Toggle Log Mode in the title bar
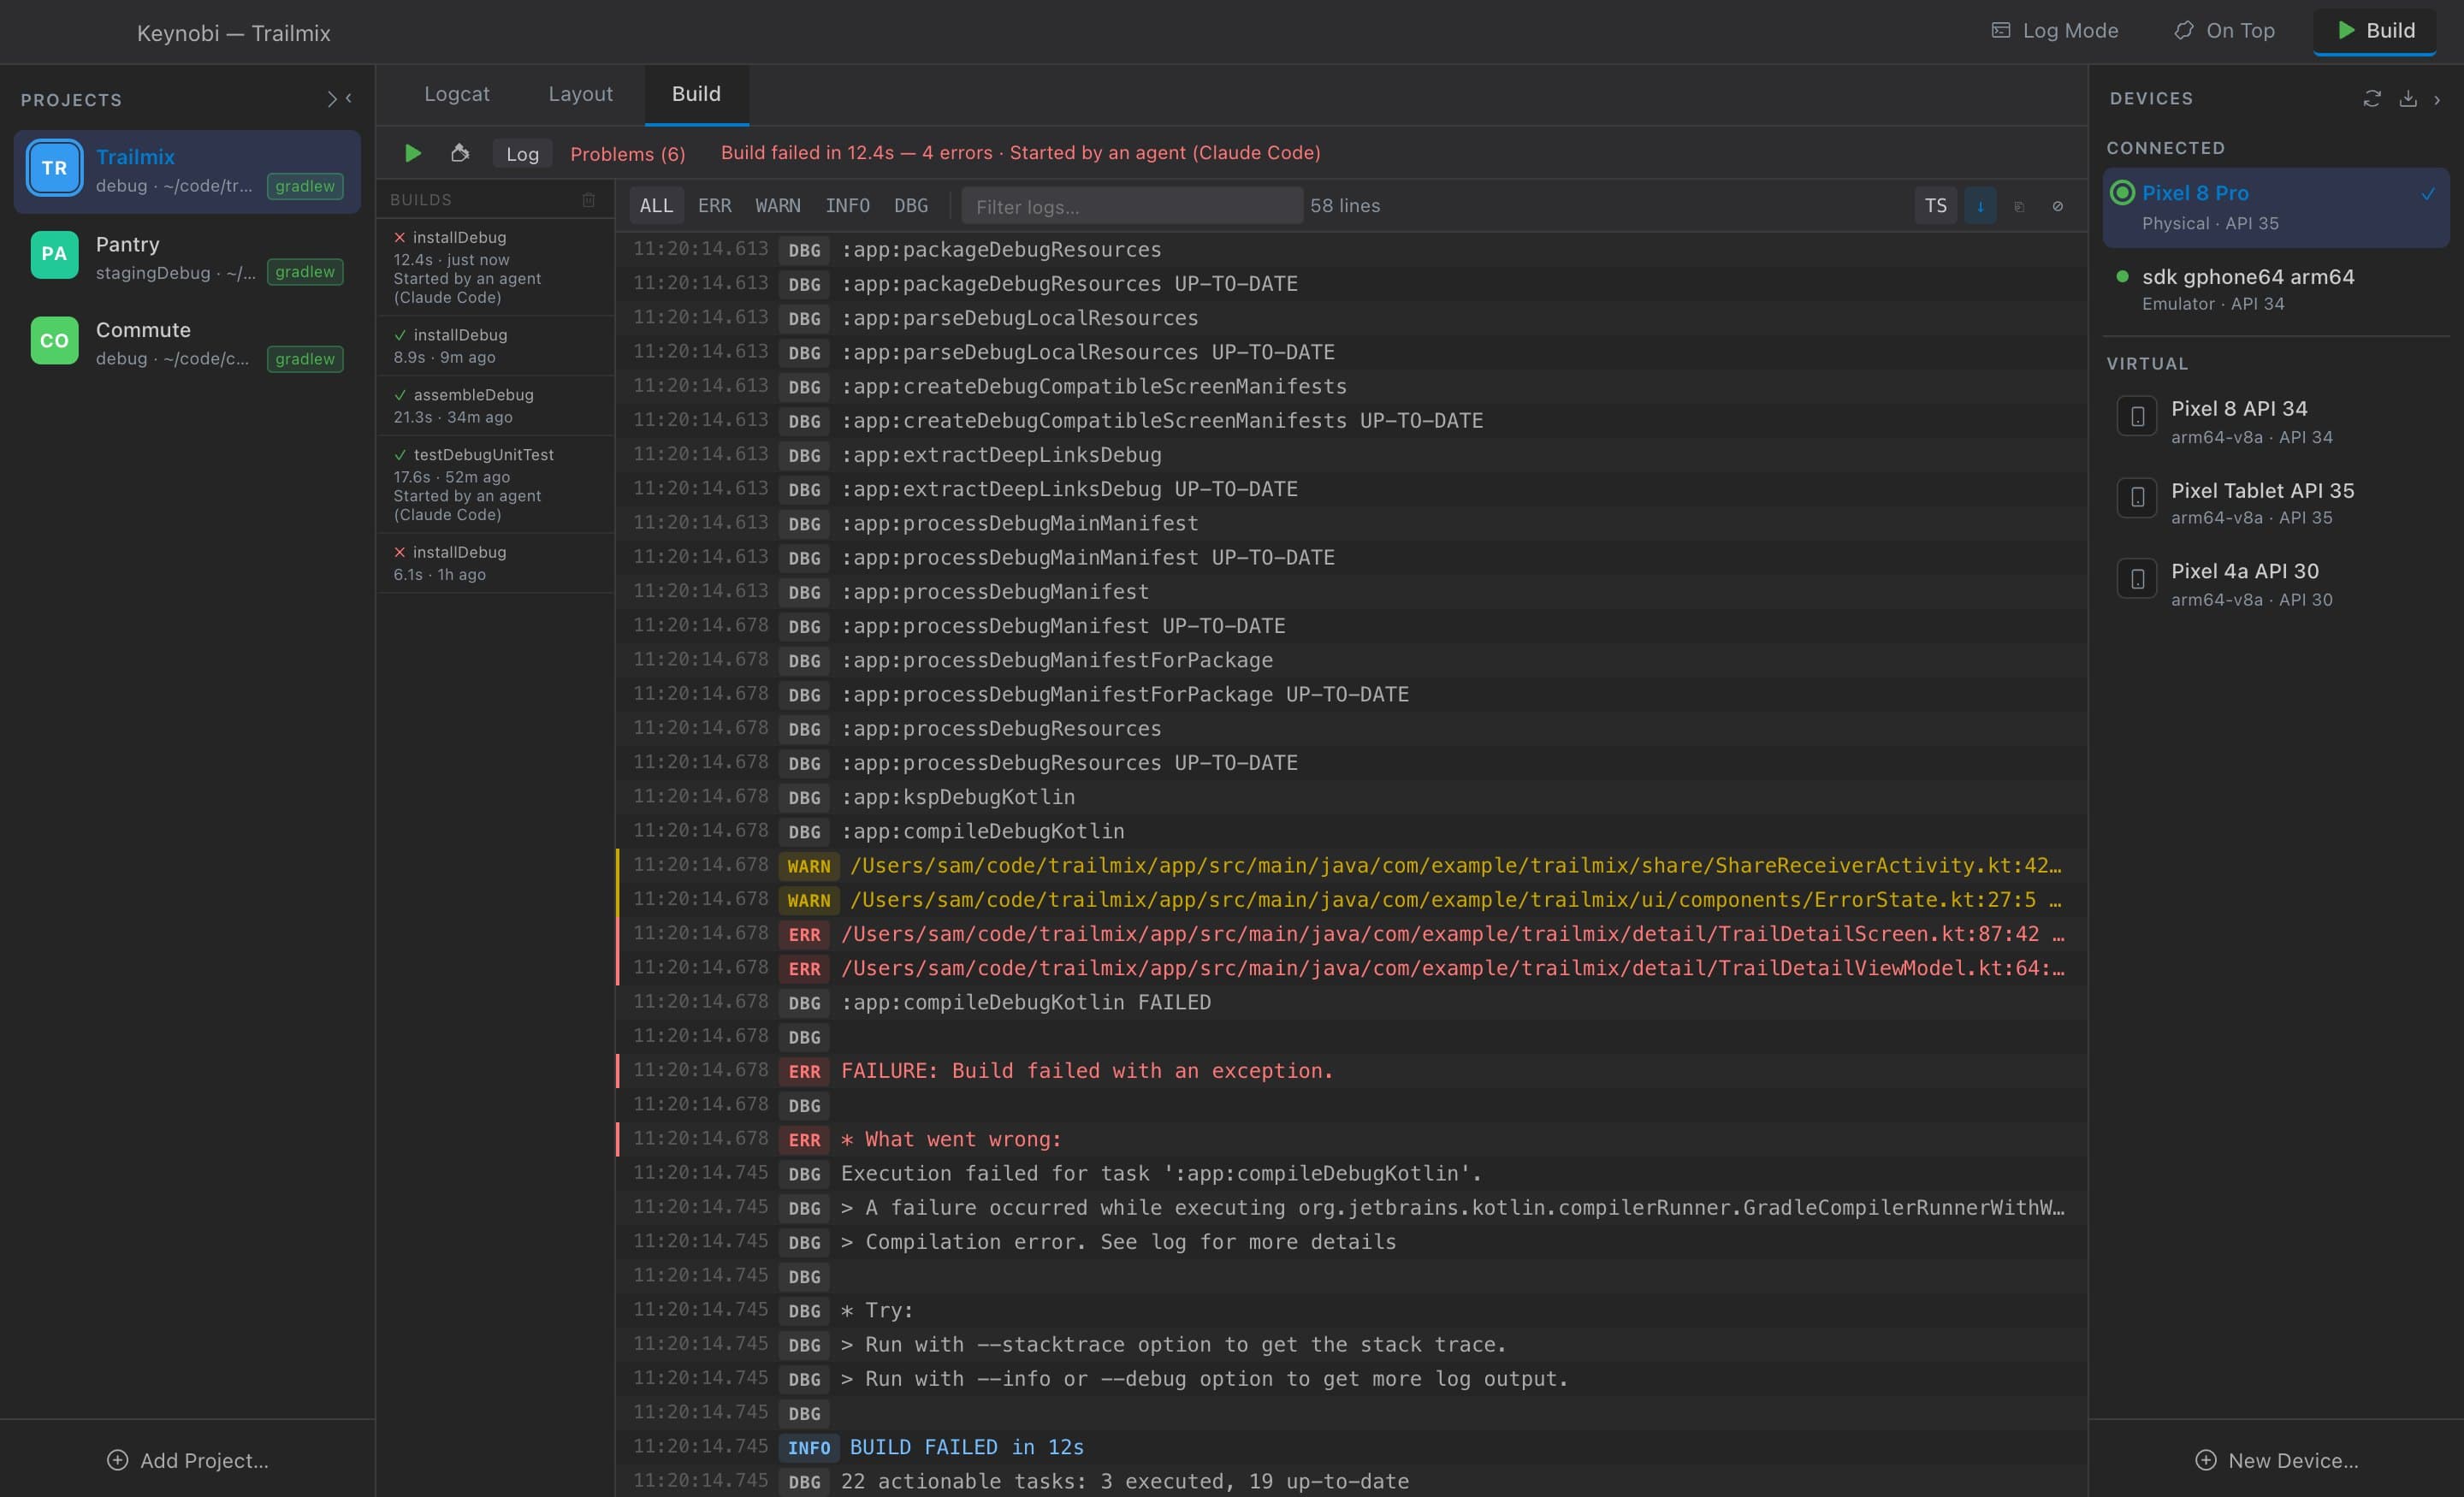This screenshot has height=1497, width=2464. click(x=2055, y=31)
